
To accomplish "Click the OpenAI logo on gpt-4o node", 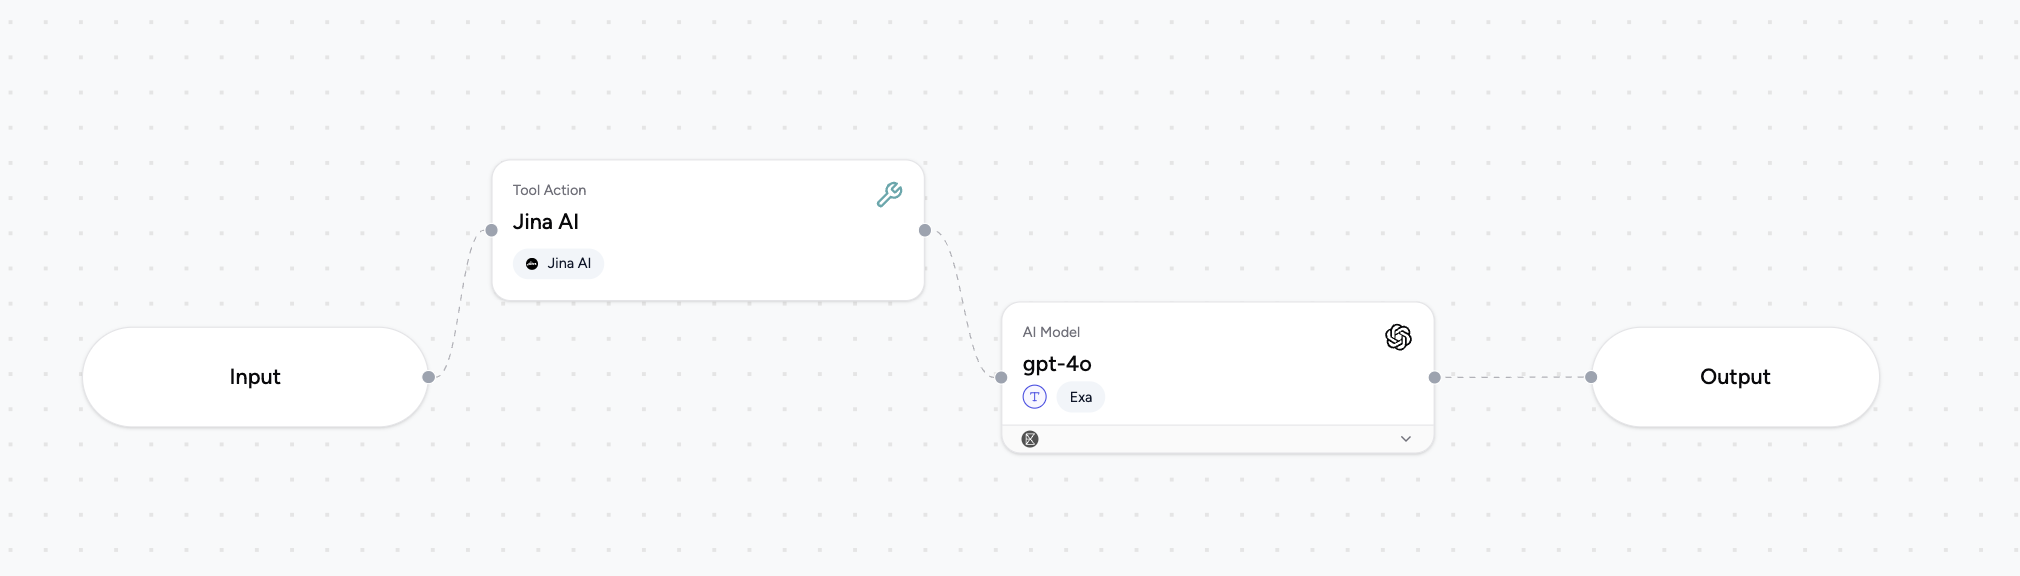I will tap(1398, 337).
